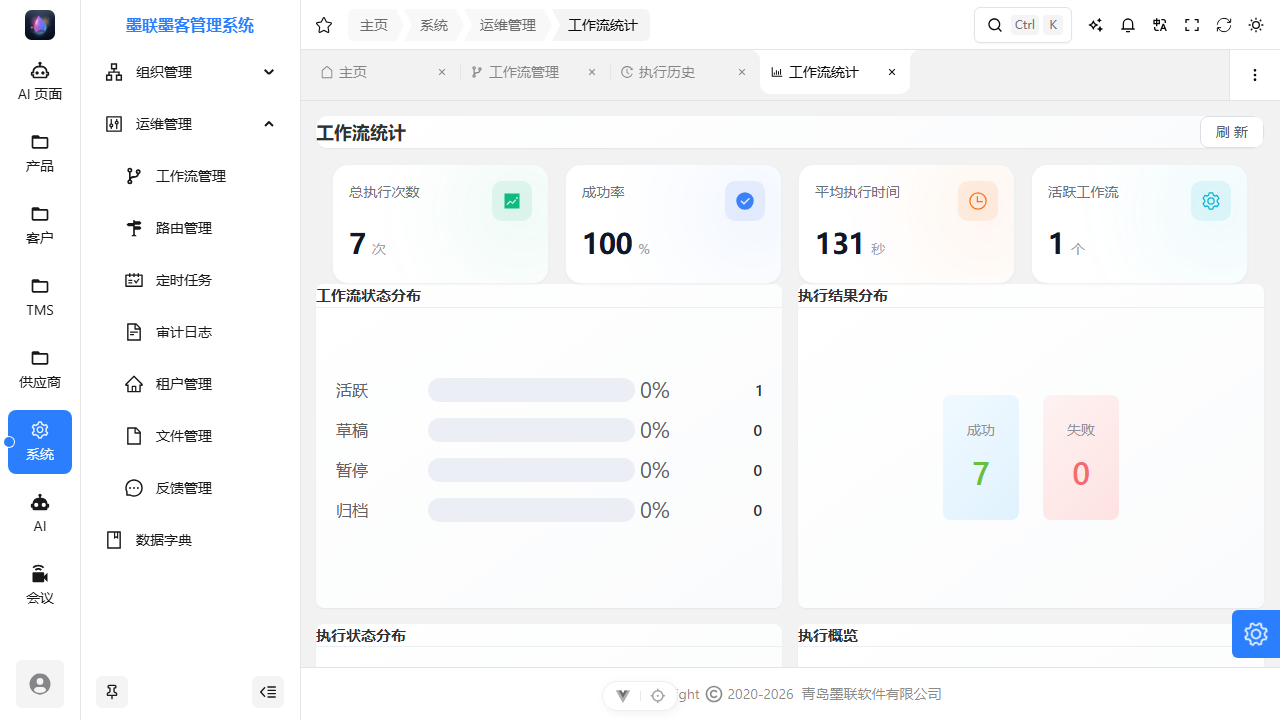This screenshot has height=720, width=1280.
Task: Click the 主页 breadcrumb
Action: click(374, 25)
